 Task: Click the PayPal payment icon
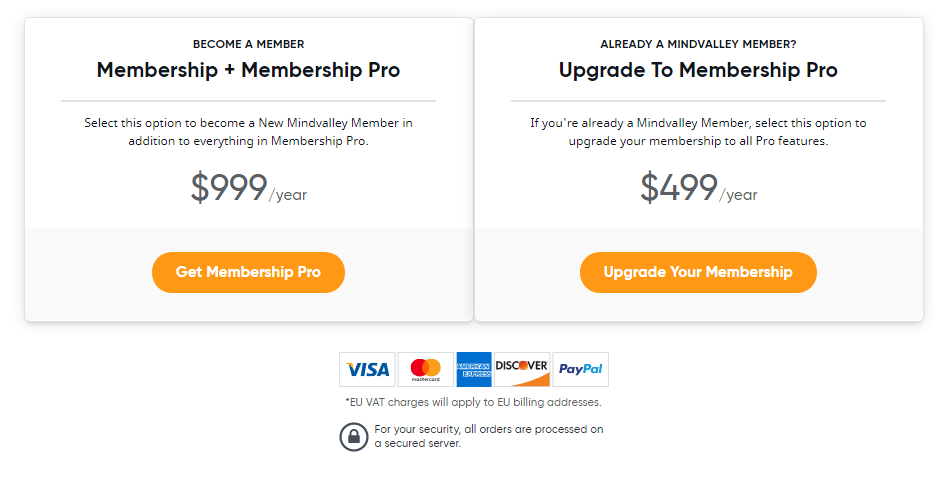pyautogui.click(x=580, y=369)
